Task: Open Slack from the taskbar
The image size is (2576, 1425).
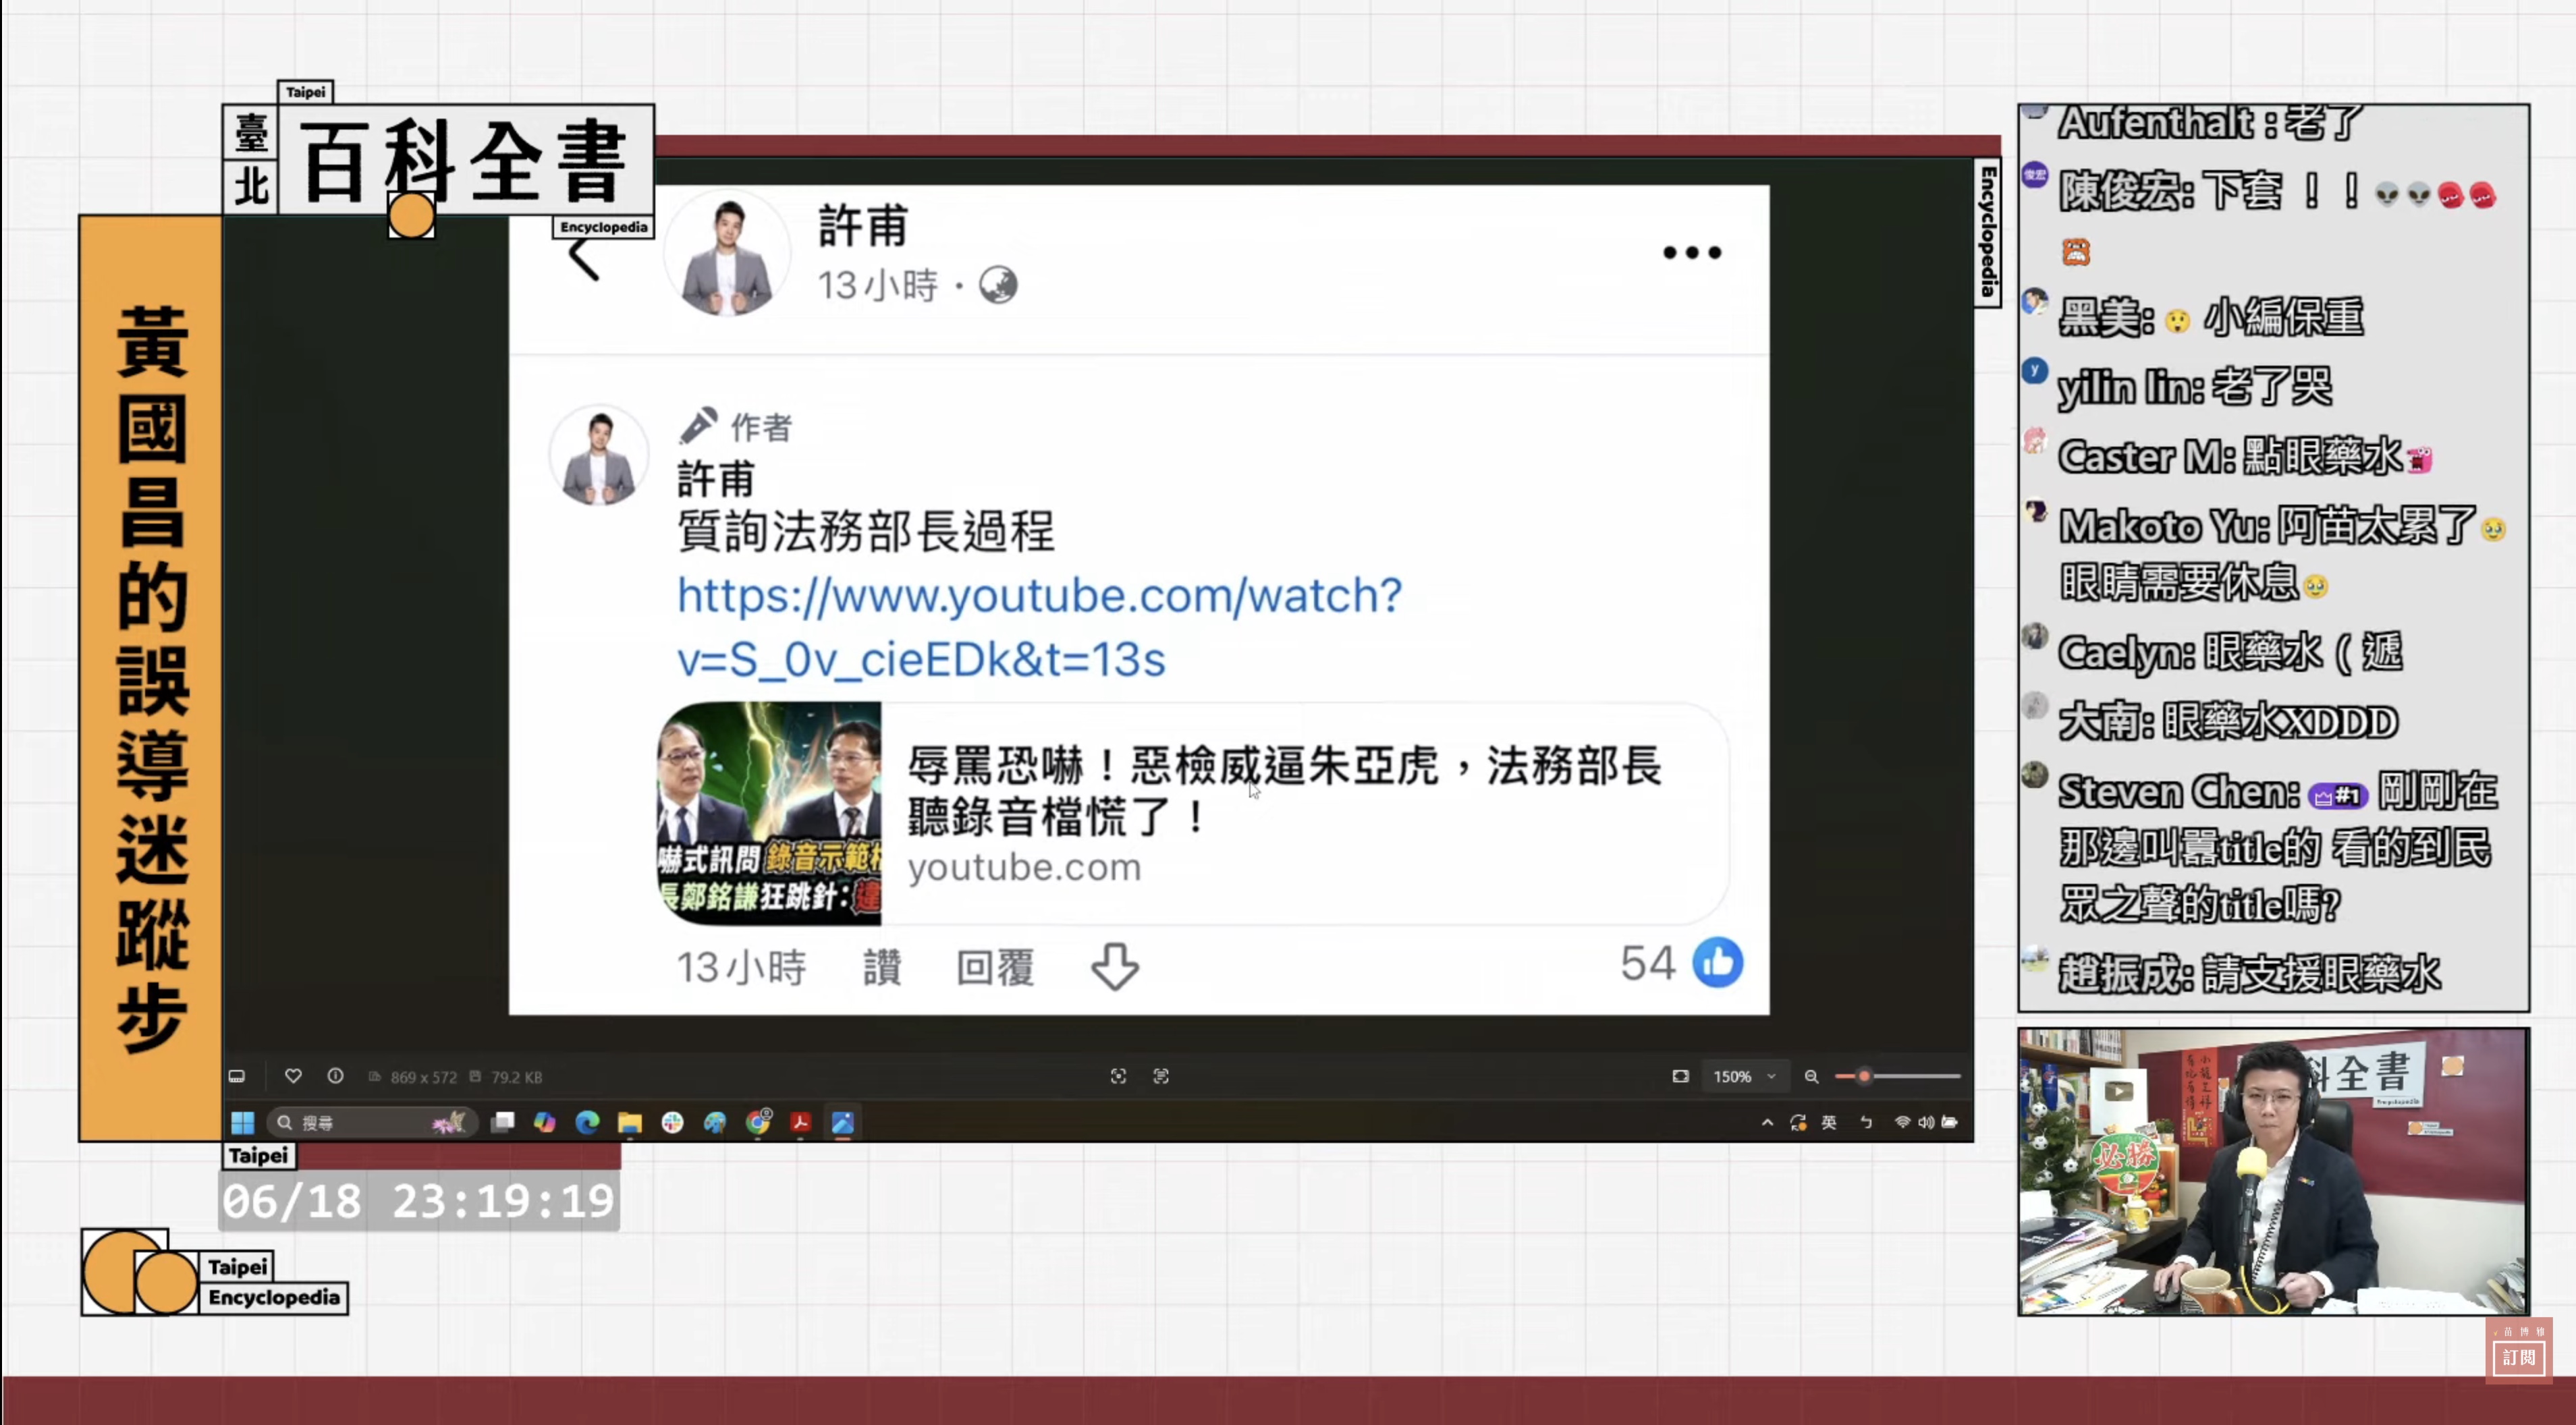Action: (x=672, y=1122)
